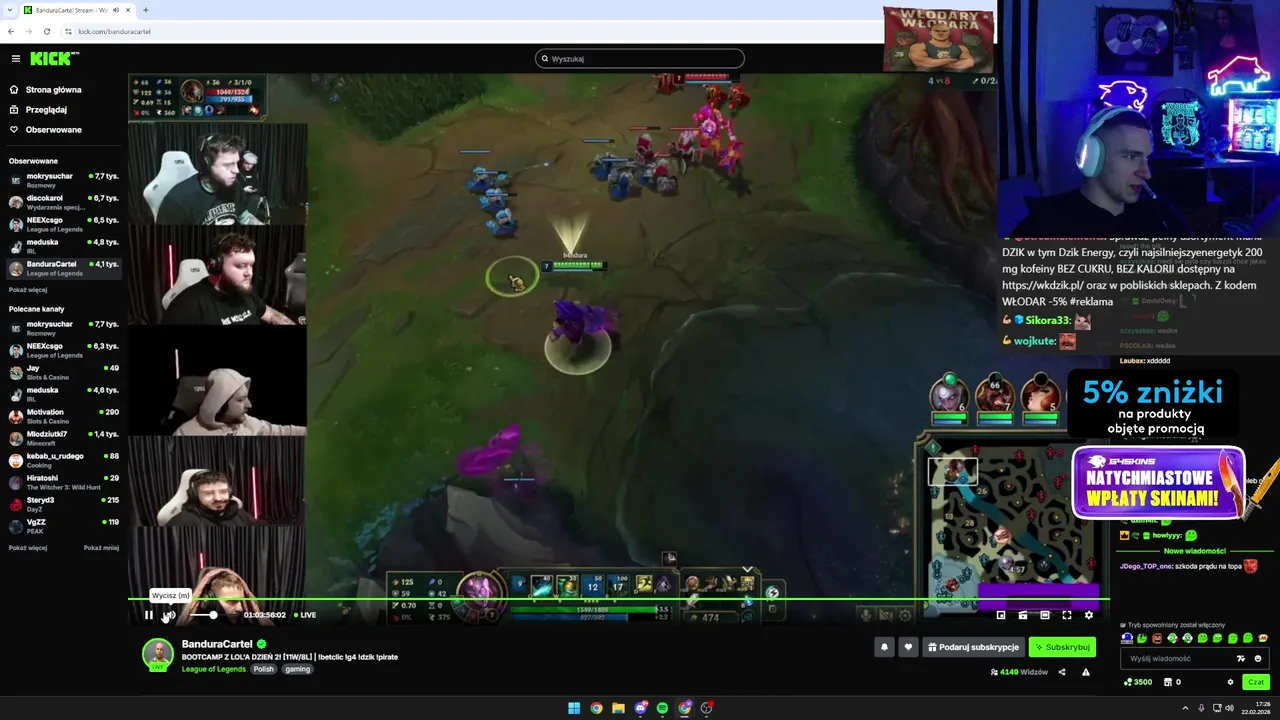Image resolution: width=1280 pixels, height=720 pixels.
Task: Open the hamburger sidebar menu
Action: [15, 59]
